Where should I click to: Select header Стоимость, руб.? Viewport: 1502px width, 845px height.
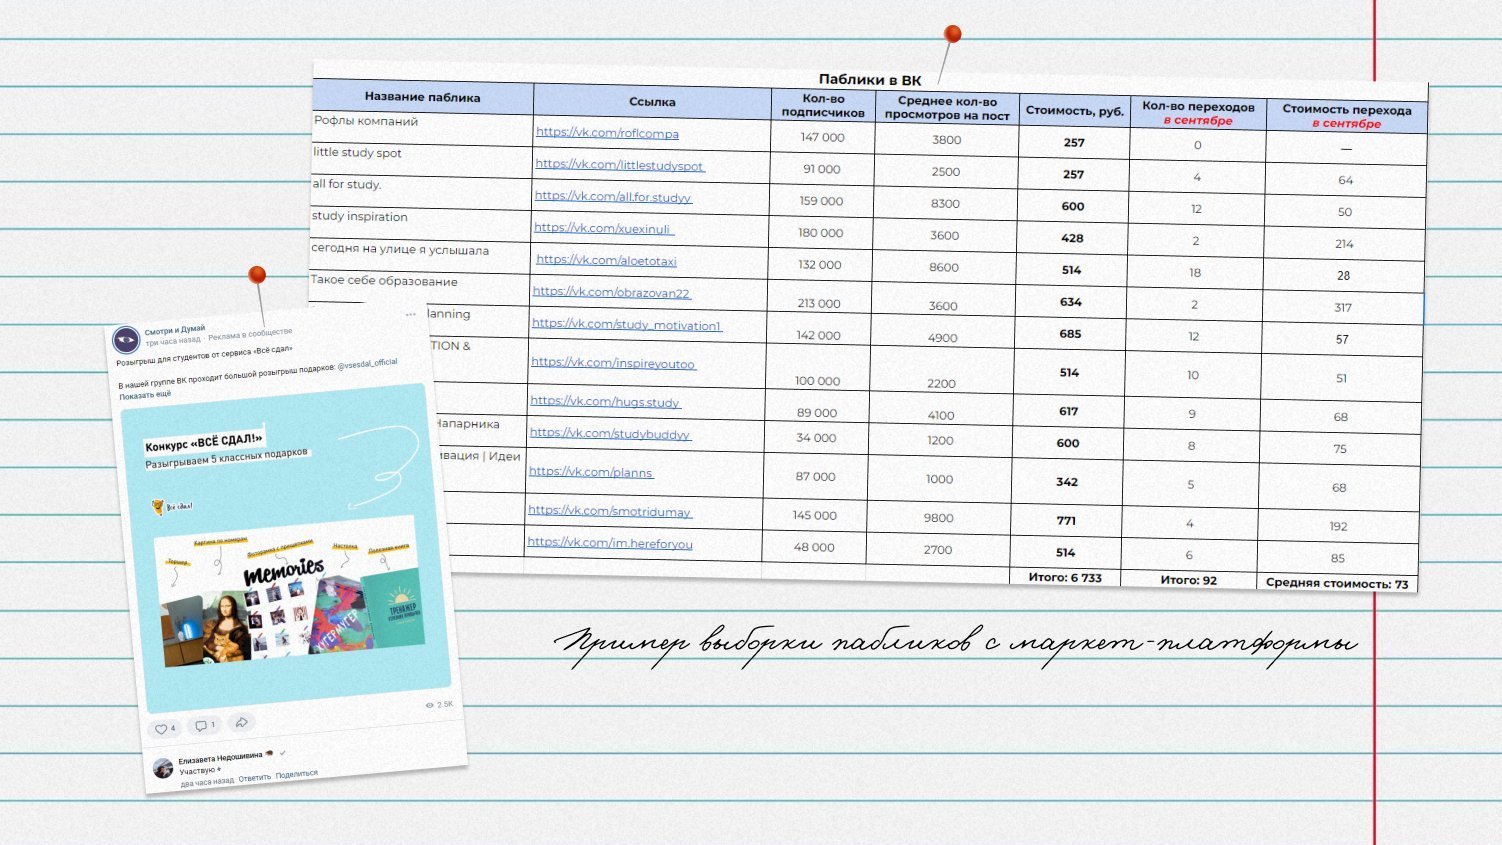(x=1075, y=111)
